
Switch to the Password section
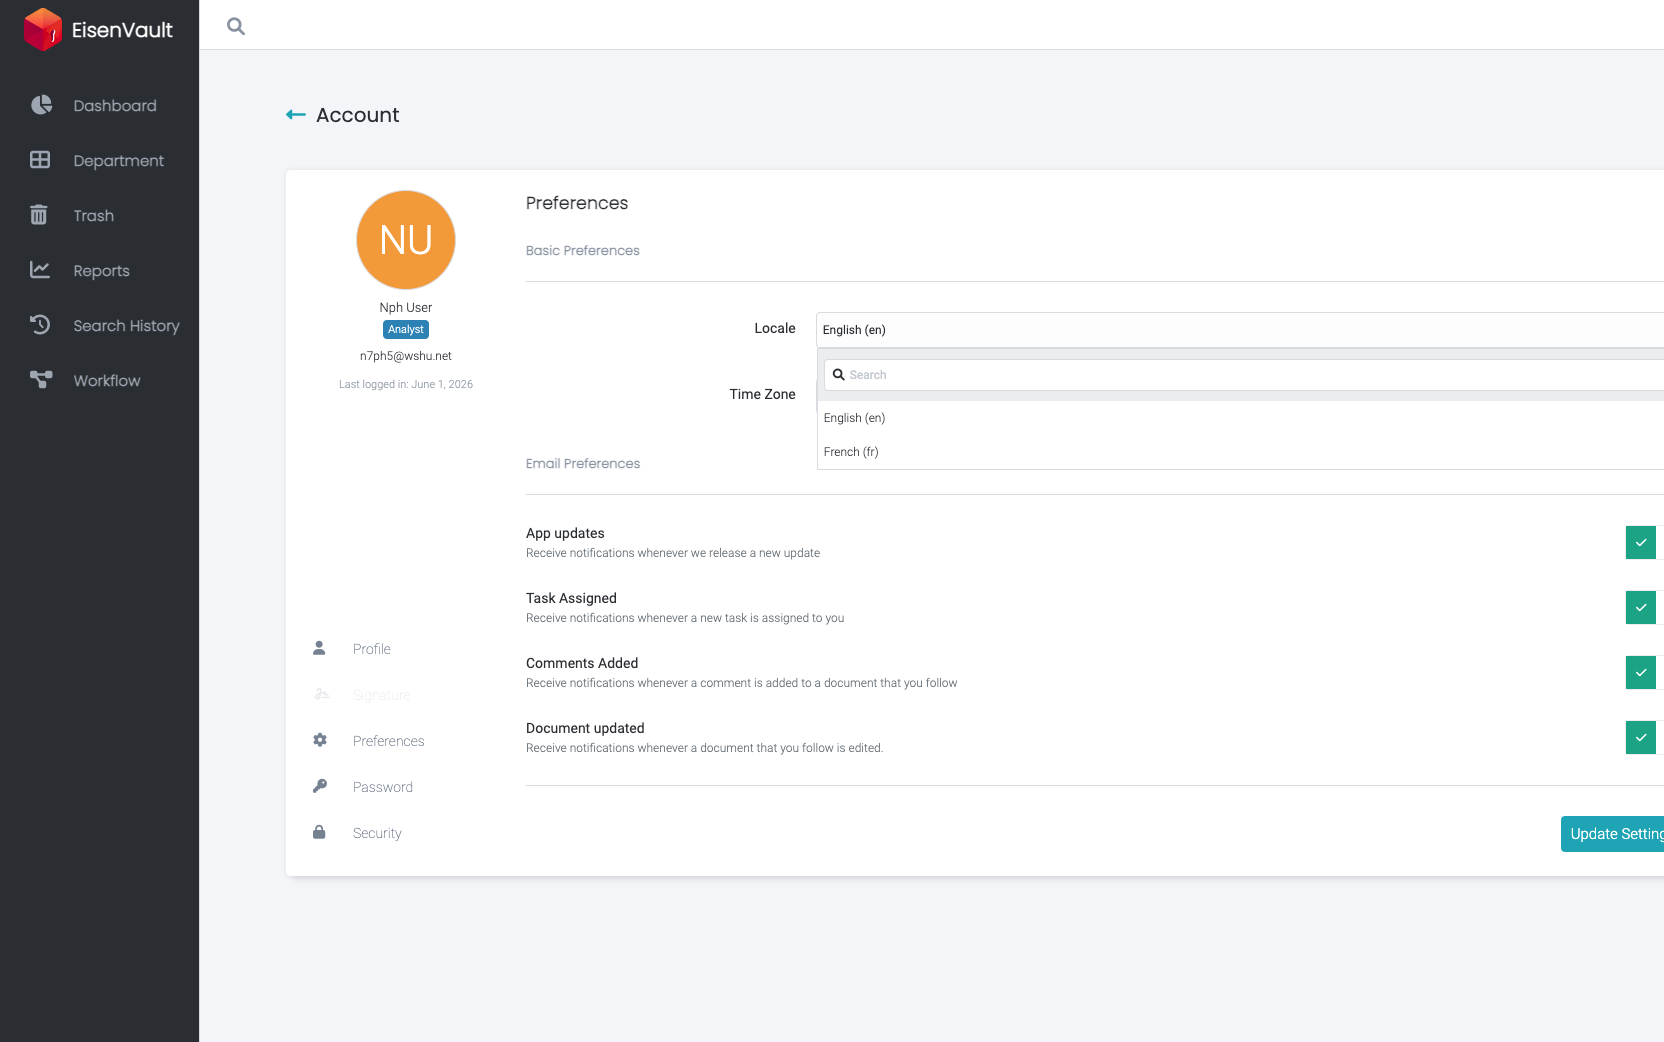pyautogui.click(x=382, y=787)
